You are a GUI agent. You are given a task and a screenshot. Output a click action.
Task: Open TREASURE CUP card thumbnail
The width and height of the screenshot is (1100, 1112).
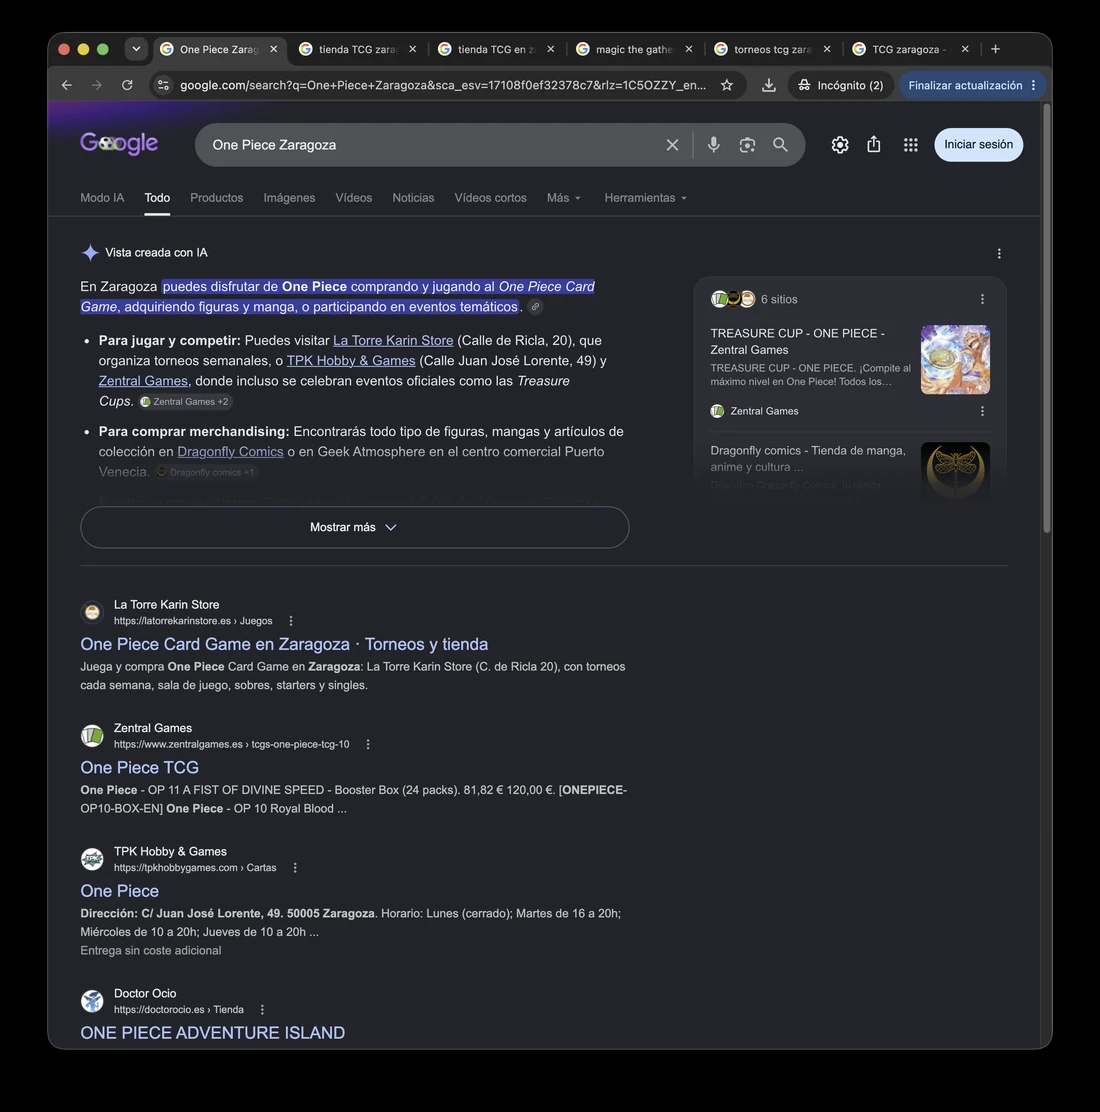click(955, 360)
